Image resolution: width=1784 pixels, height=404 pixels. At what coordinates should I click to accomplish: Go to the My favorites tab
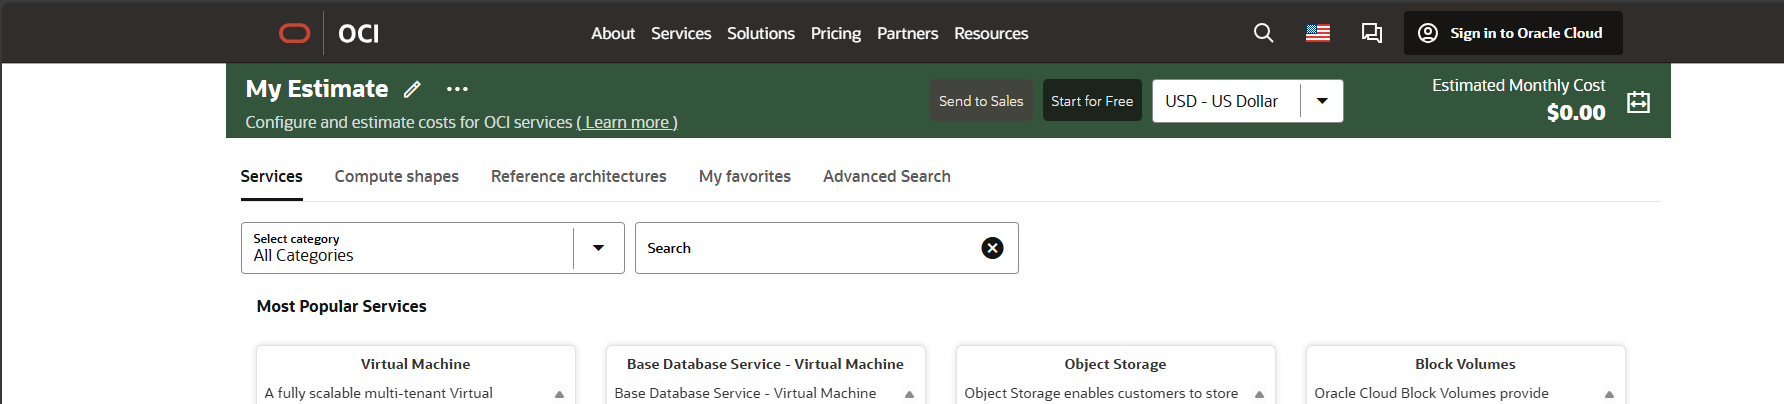(x=744, y=176)
